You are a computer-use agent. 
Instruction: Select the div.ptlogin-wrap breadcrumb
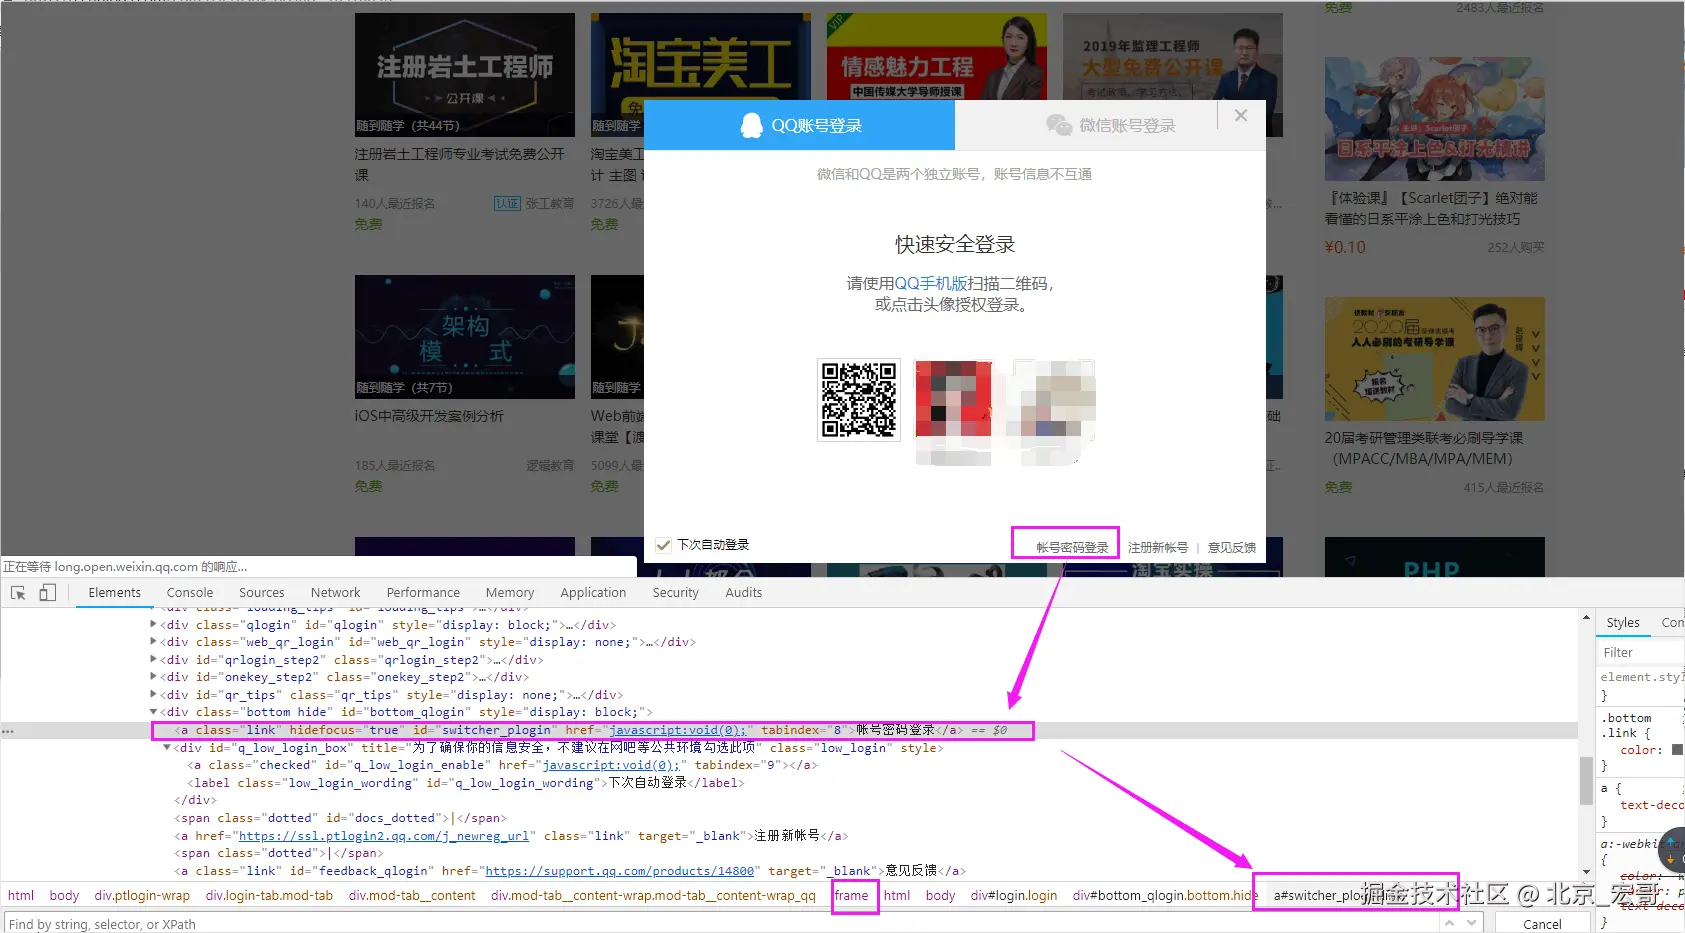(x=142, y=895)
